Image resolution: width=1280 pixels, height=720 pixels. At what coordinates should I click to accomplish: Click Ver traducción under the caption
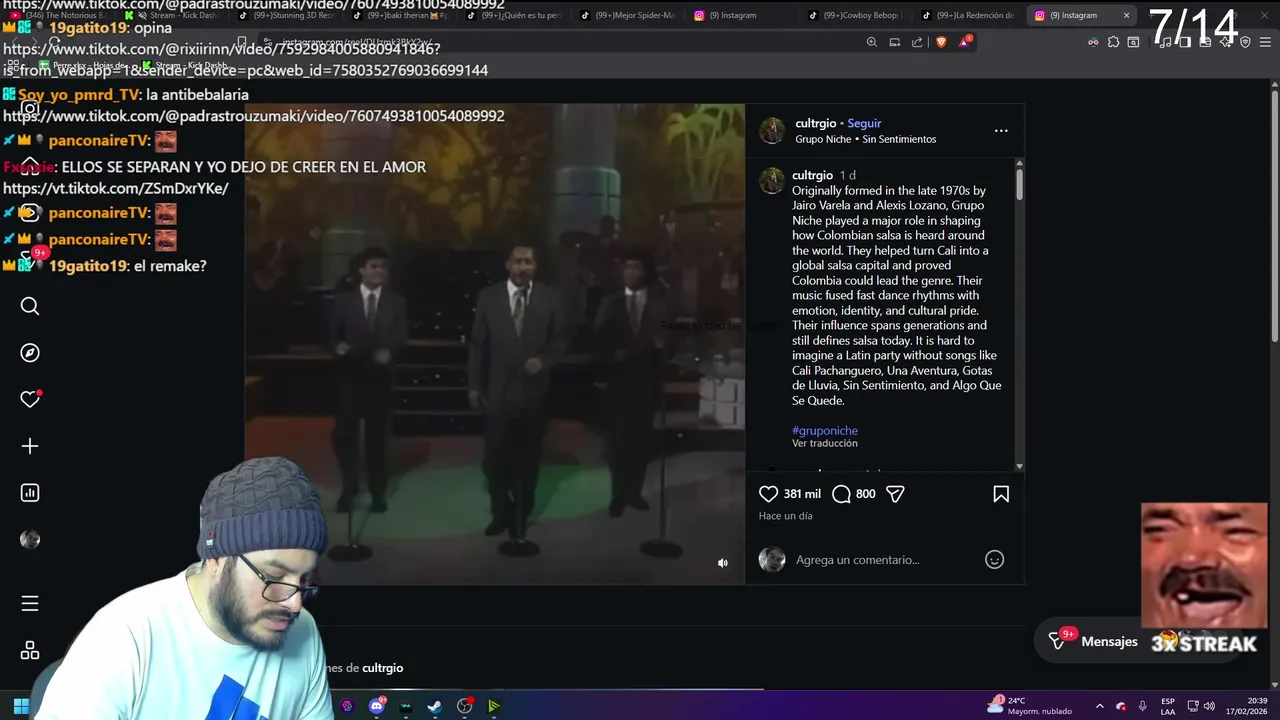825,444
